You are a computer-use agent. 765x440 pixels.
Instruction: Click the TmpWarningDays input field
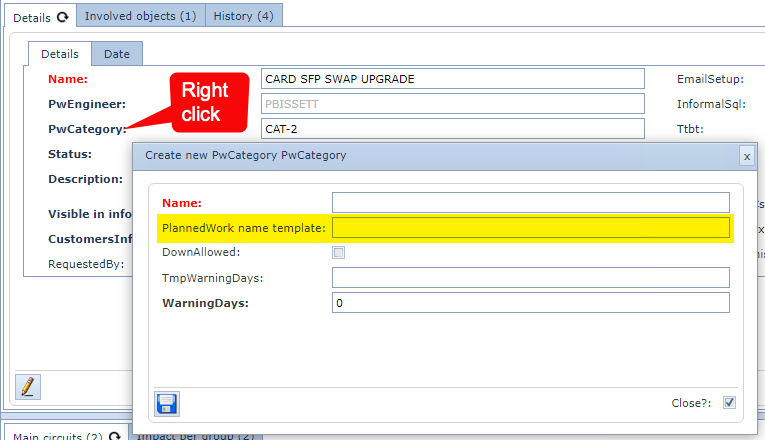(x=530, y=277)
